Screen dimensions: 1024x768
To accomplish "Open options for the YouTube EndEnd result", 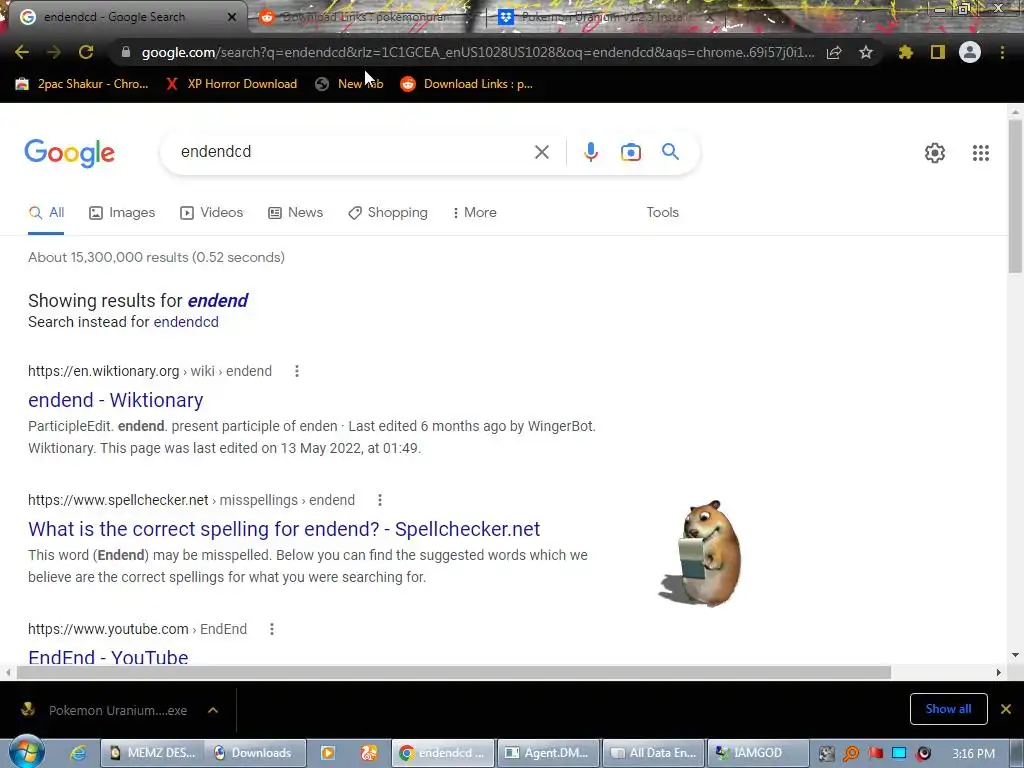I will (x=272, y=629).
